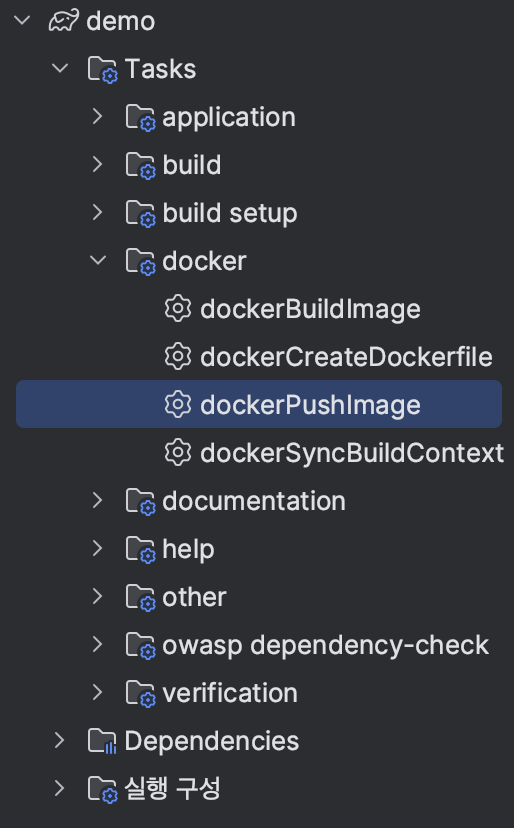Click the gear icon of dockerCreateDockerfile
Screen dimensions: 514x828
[177, 356]
